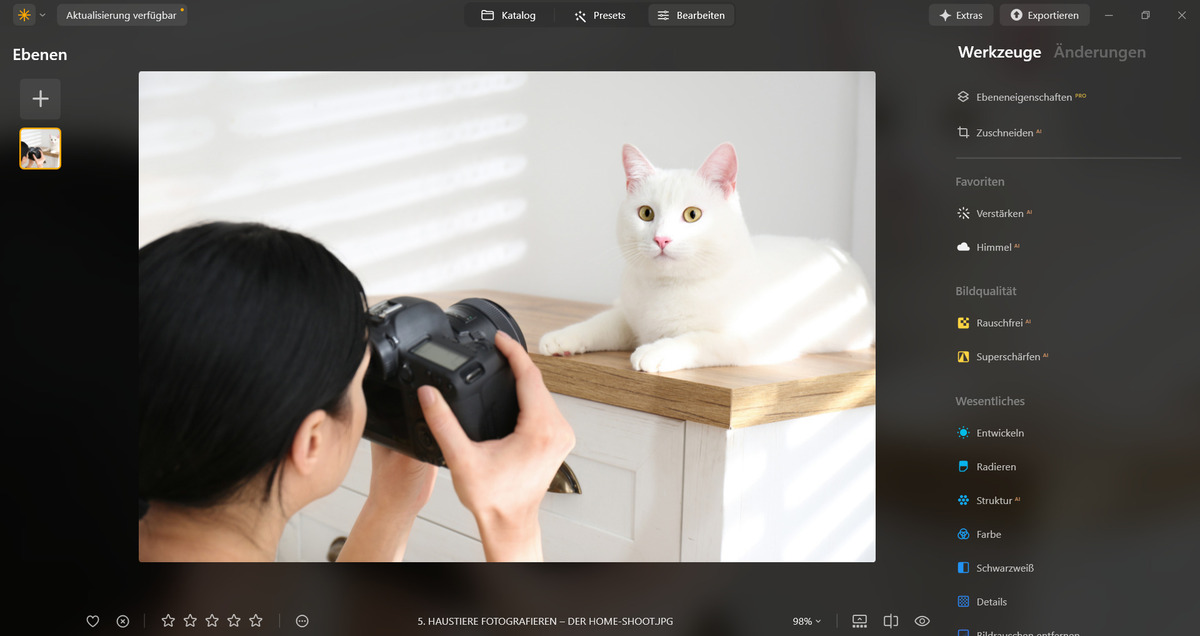Toggle the before-after comparison view
Image resolution: width=1200 pixels, height=636 pixels.
[x=891, y=621]
